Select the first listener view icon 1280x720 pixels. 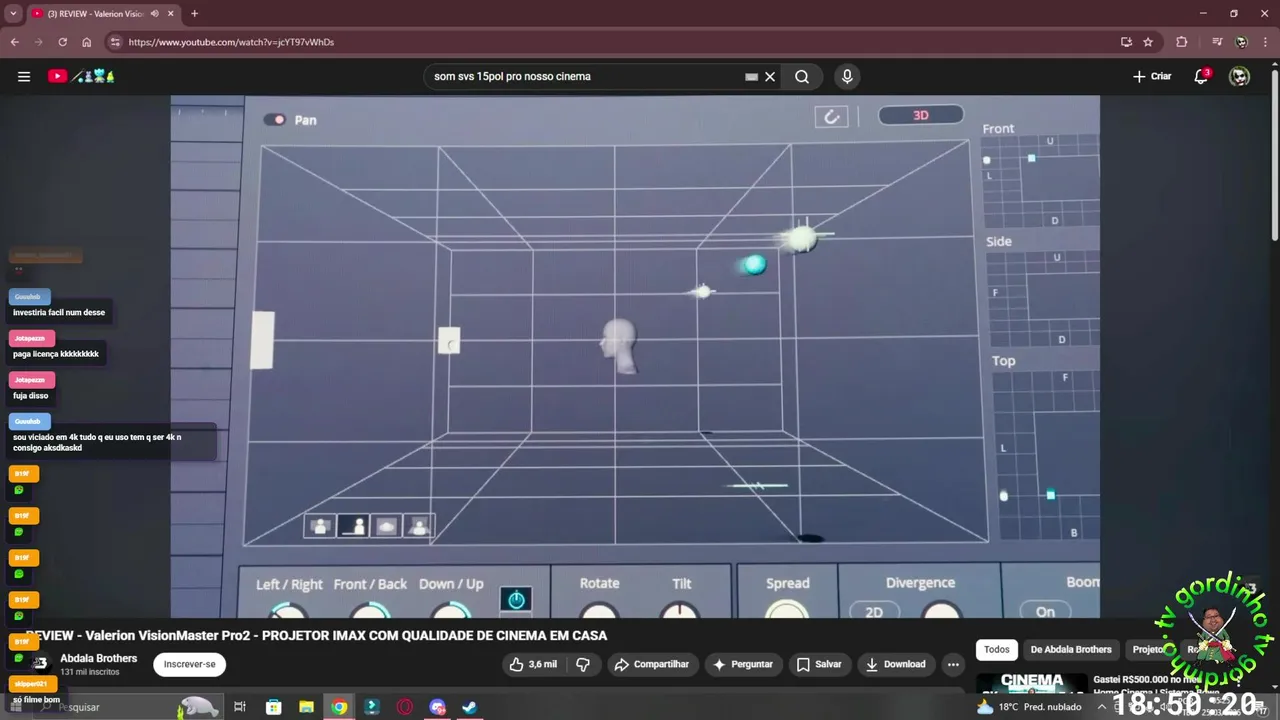tap(321, 526)
